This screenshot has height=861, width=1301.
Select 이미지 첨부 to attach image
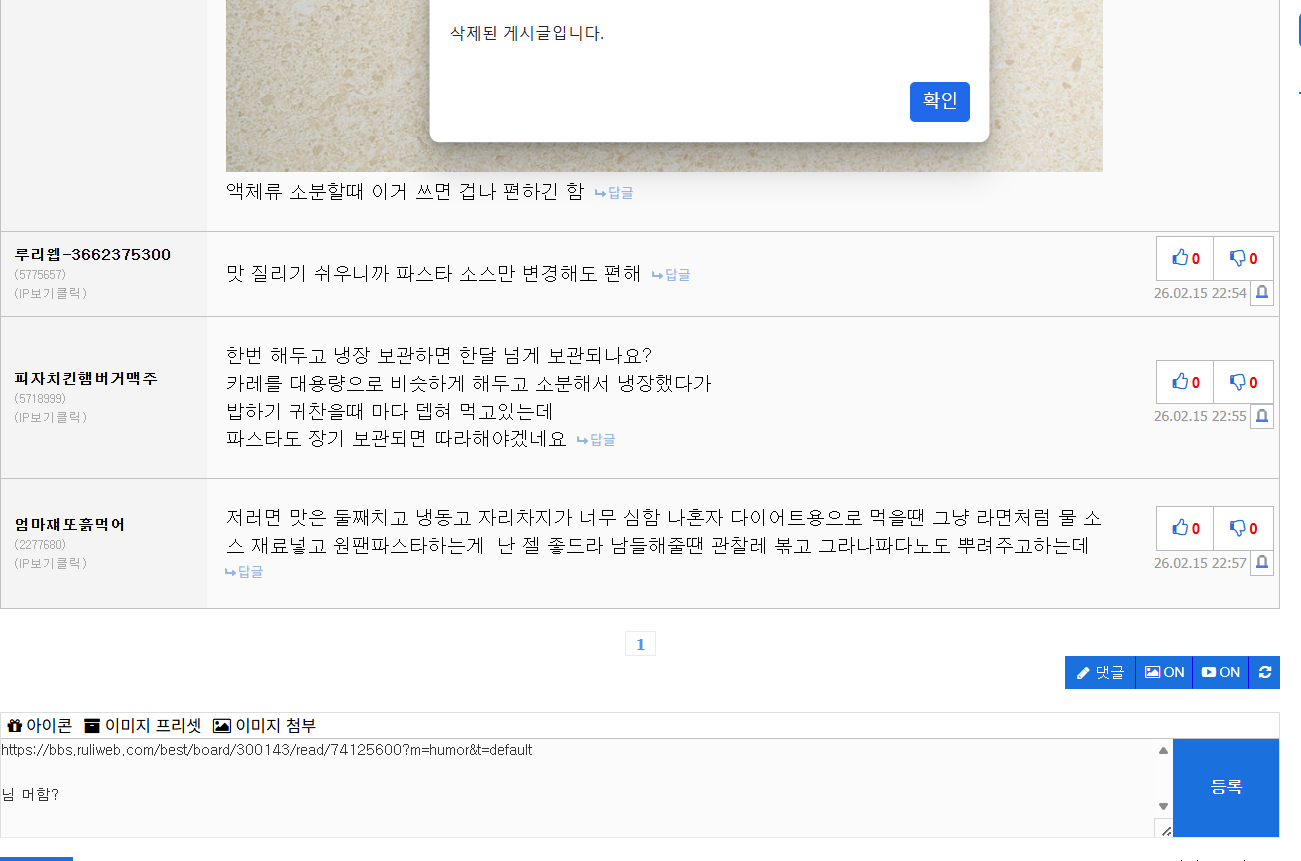(x=265, y=726)
